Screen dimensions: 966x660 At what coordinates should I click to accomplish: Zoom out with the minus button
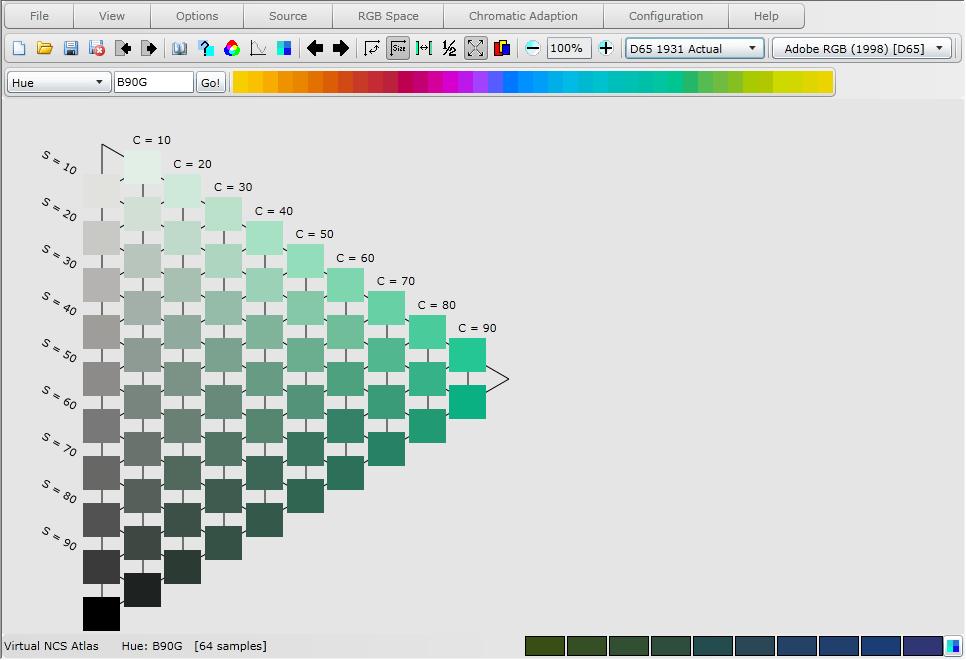tap(533, 48)
